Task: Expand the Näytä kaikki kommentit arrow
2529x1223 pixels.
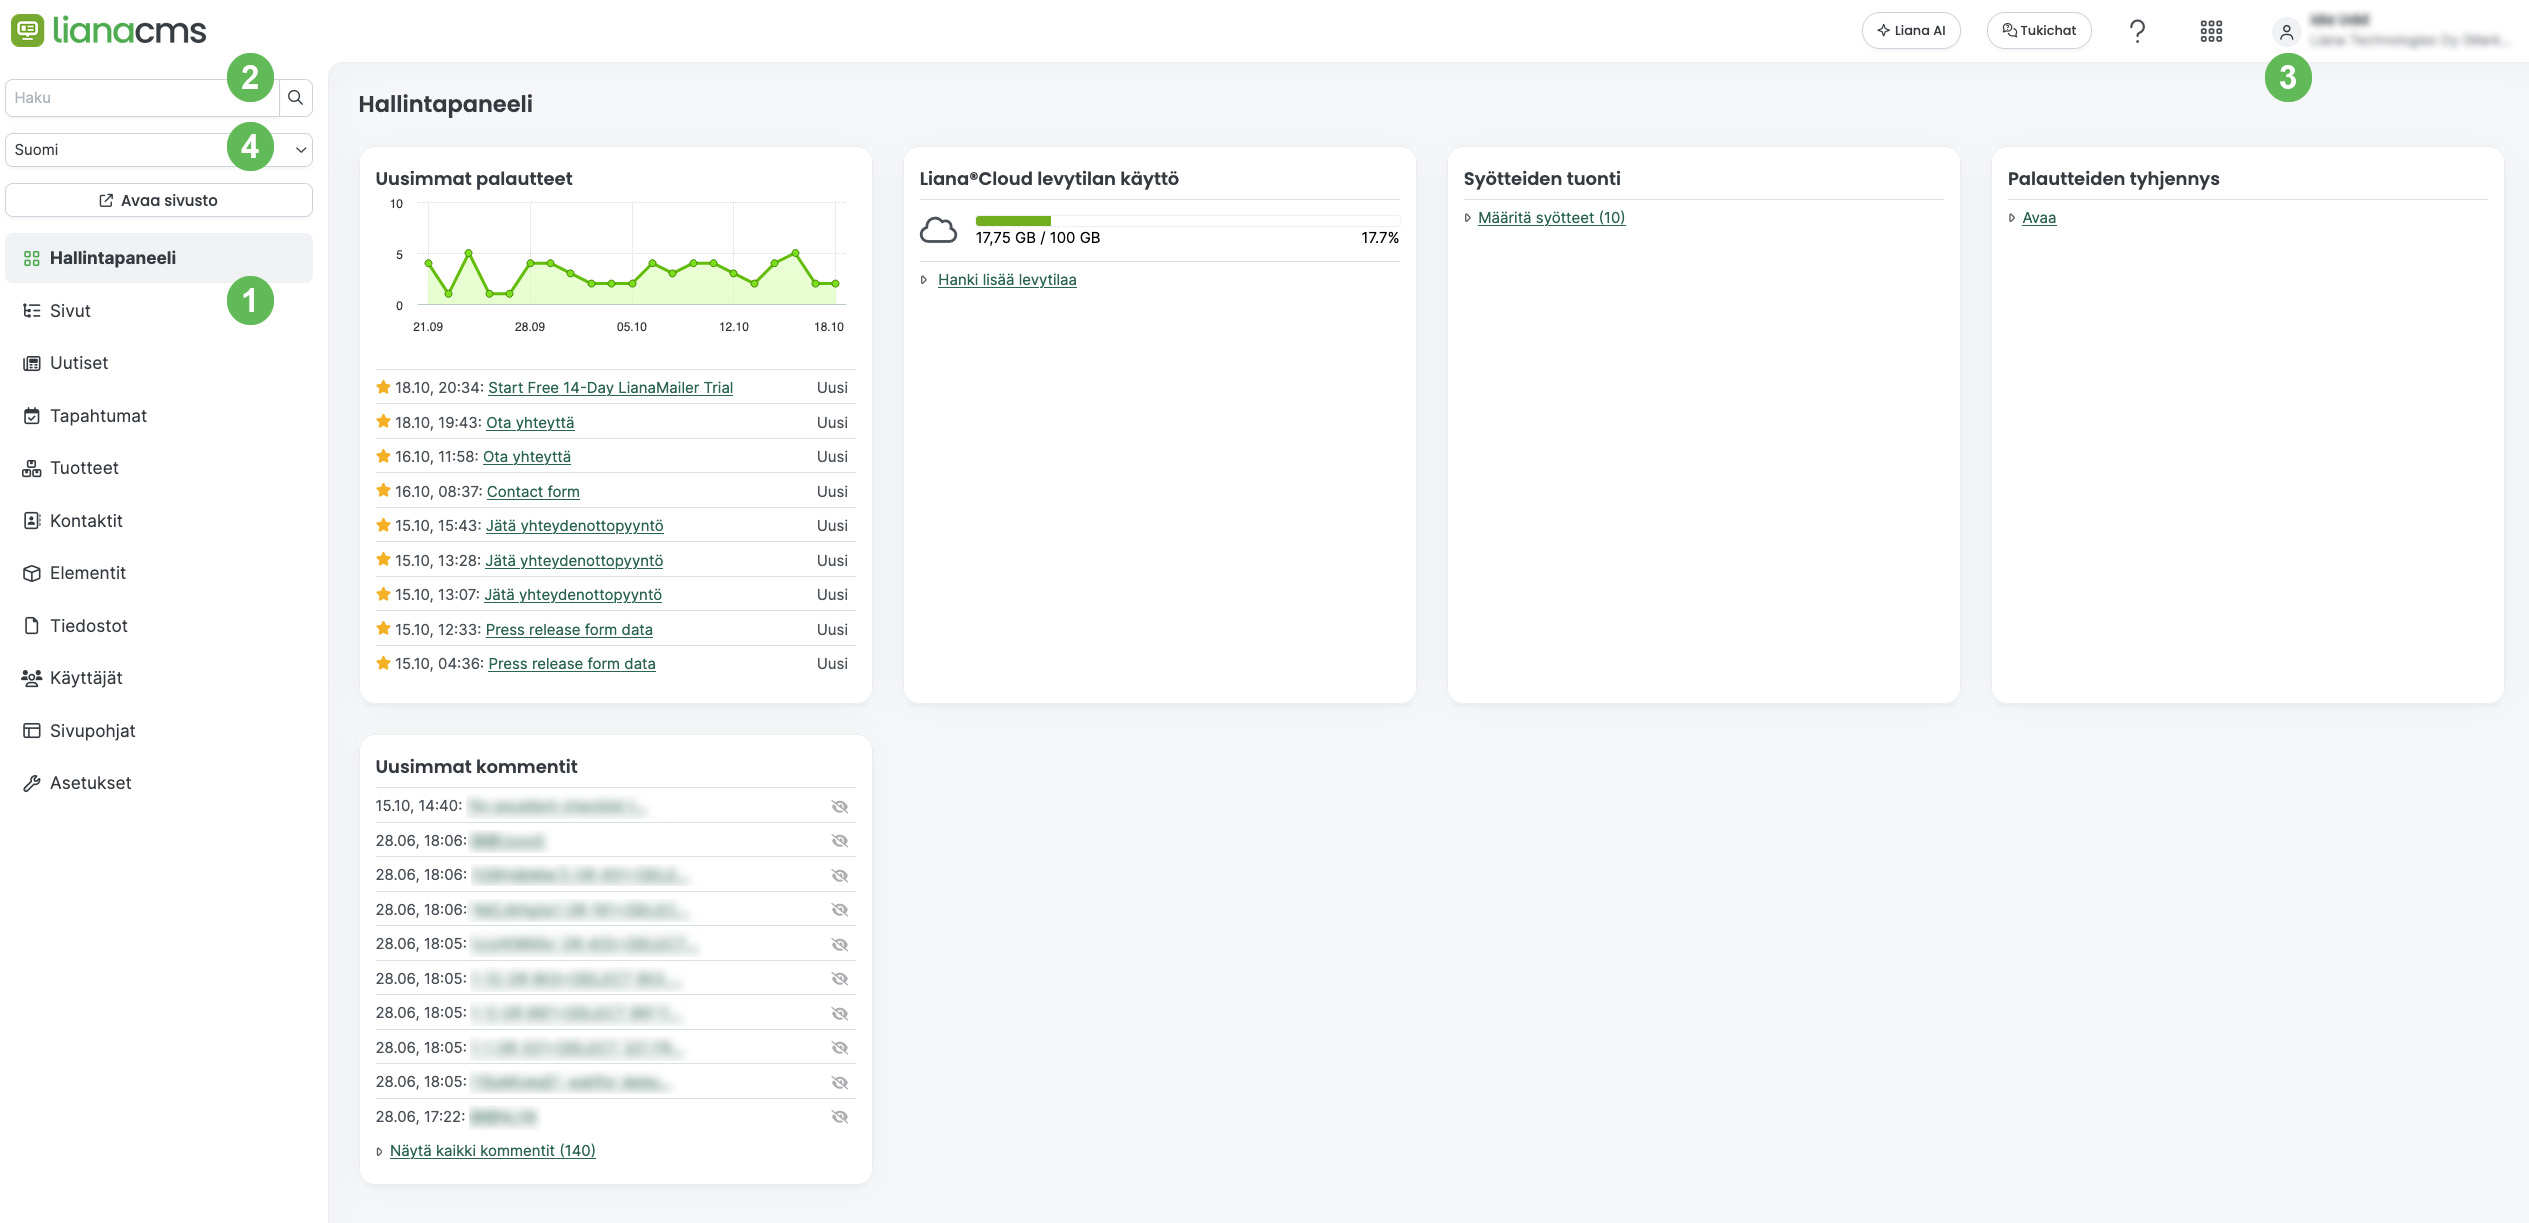Action: tap(380, 1152)
